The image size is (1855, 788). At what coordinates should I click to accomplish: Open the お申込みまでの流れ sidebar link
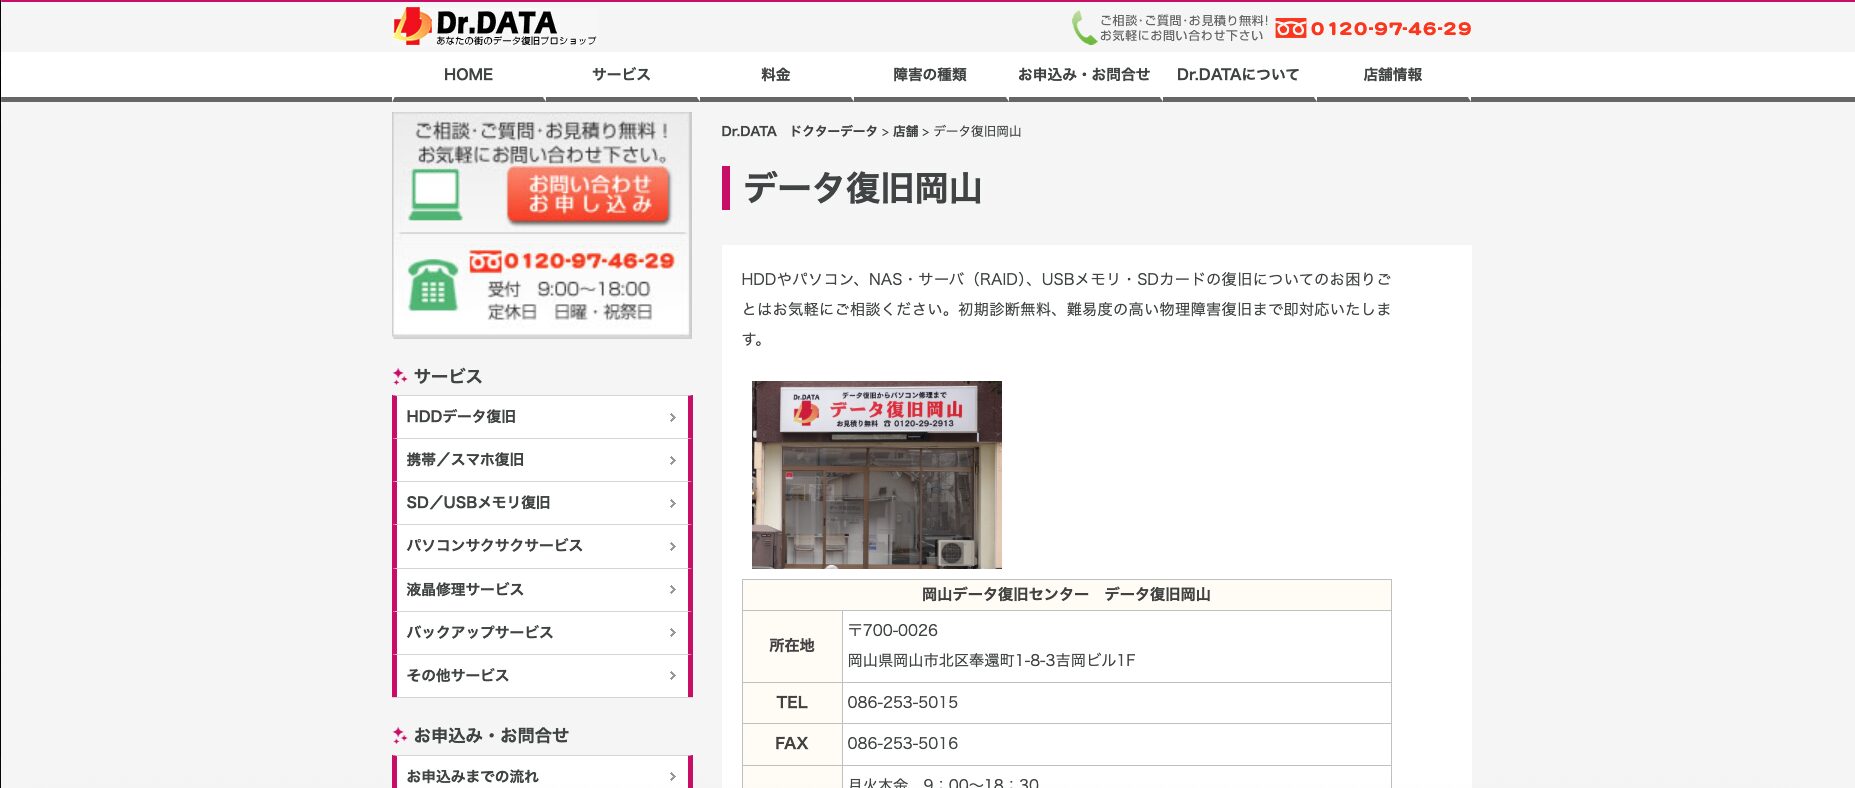coord(542,772)
